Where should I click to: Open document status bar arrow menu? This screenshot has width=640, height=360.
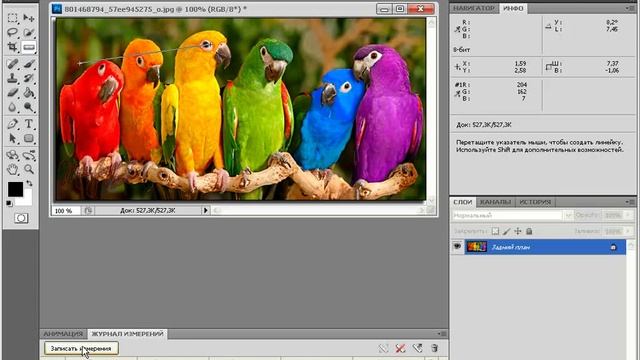[x=205, y=210]
